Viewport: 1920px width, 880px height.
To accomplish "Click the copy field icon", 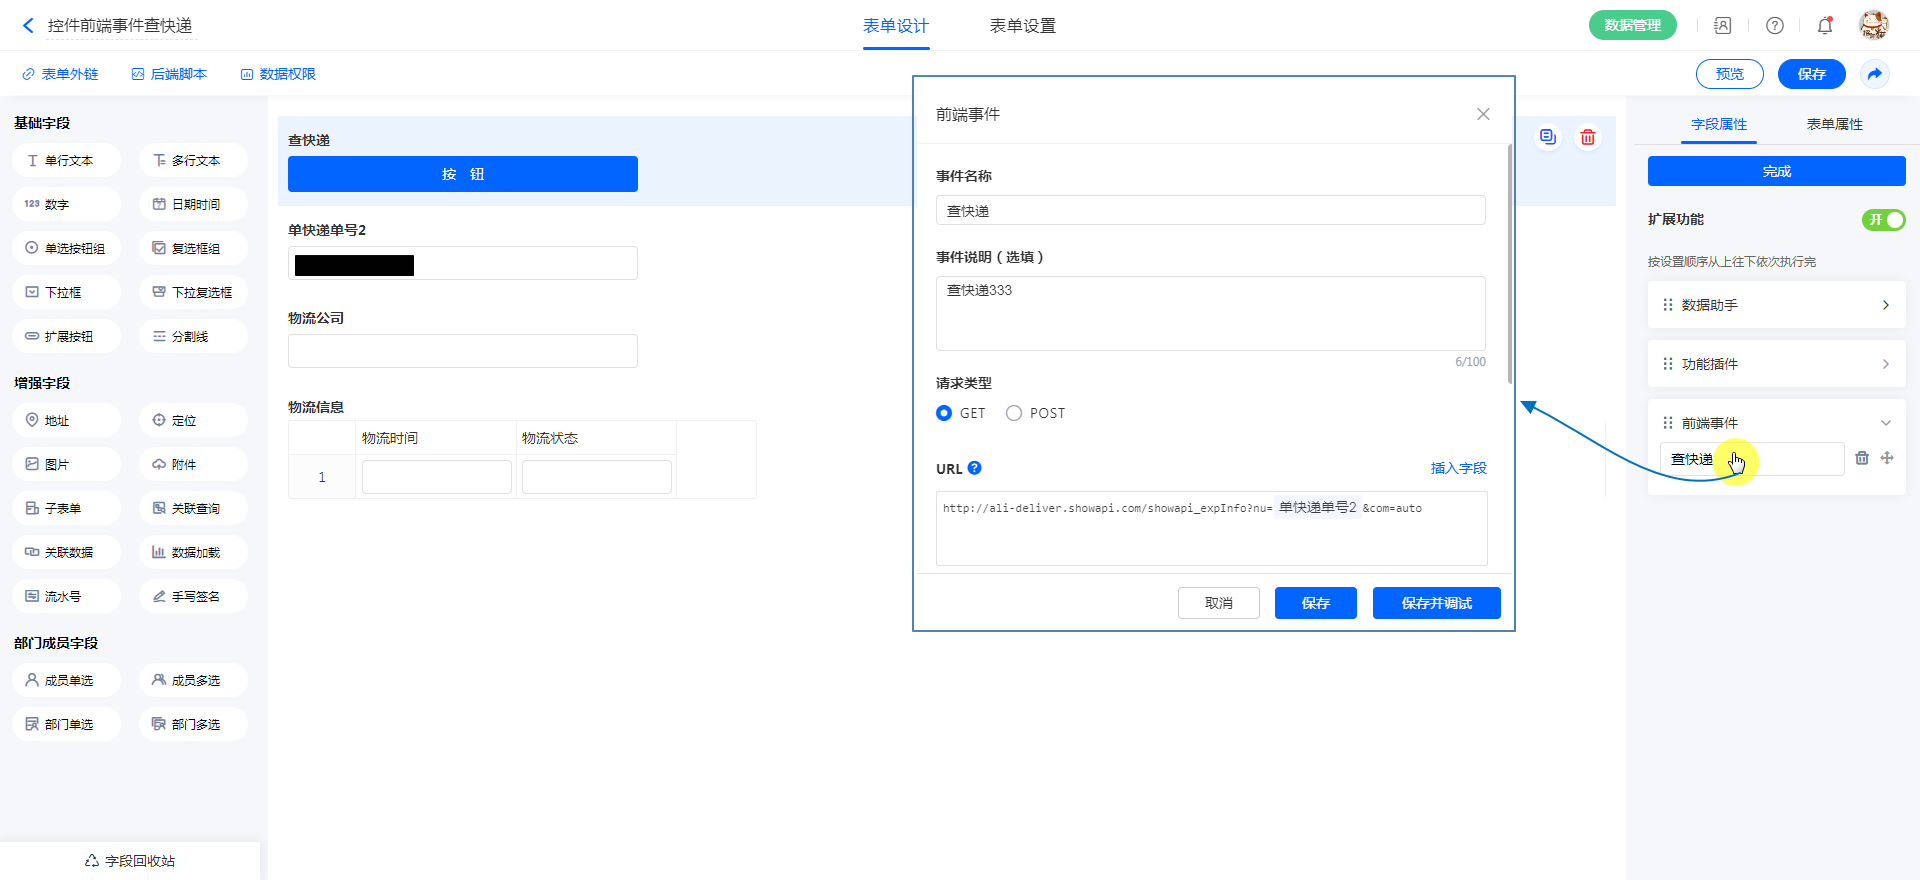I will tap(1547, 137).
